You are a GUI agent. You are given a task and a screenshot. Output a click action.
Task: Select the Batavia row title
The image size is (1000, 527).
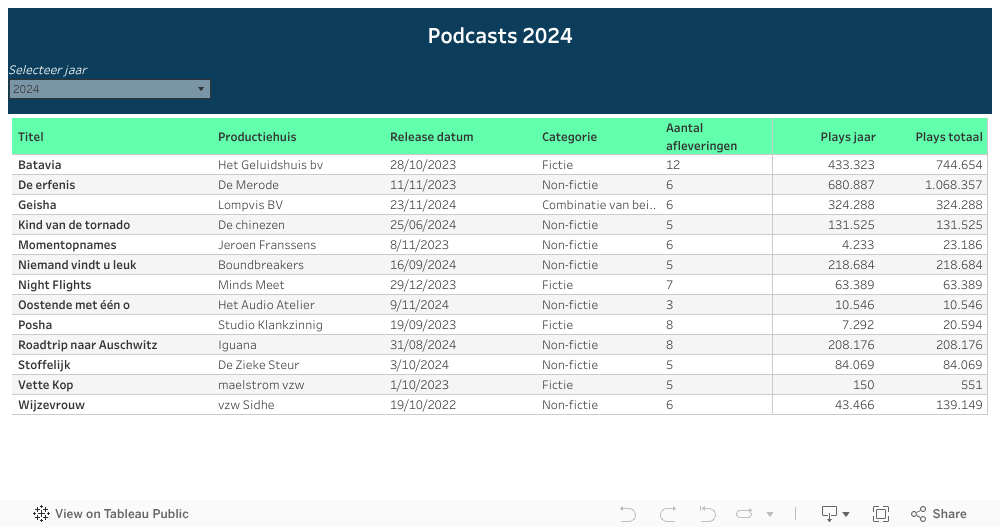pyautogui.click(x=40, y=165)
